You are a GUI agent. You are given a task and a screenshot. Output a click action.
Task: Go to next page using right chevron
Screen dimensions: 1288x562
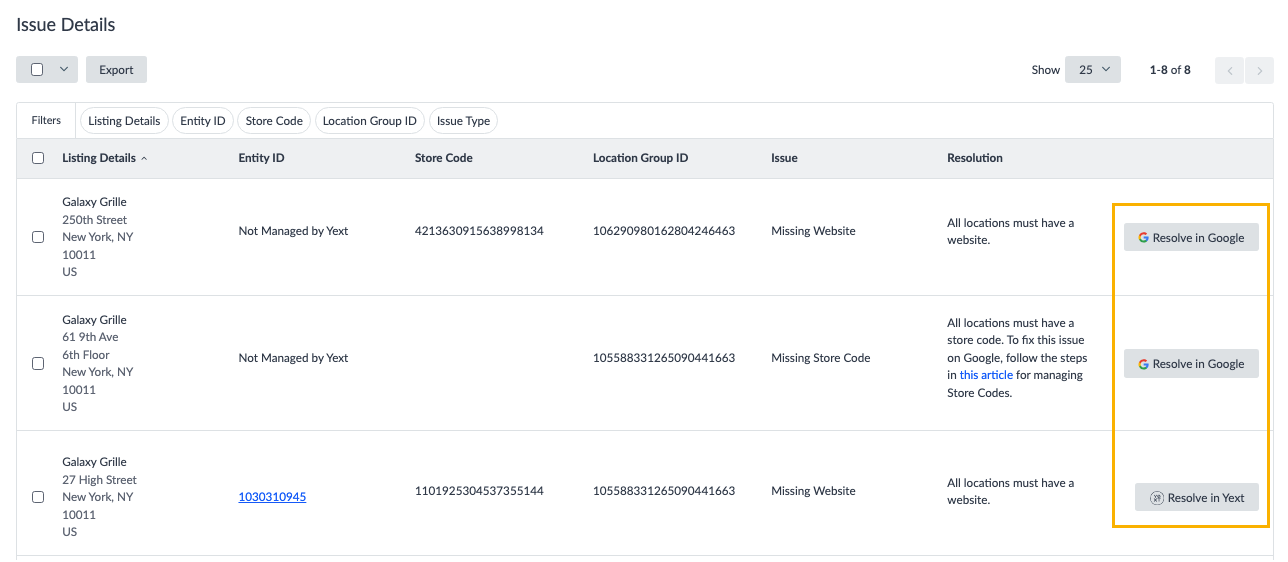tap(1259, 70)
